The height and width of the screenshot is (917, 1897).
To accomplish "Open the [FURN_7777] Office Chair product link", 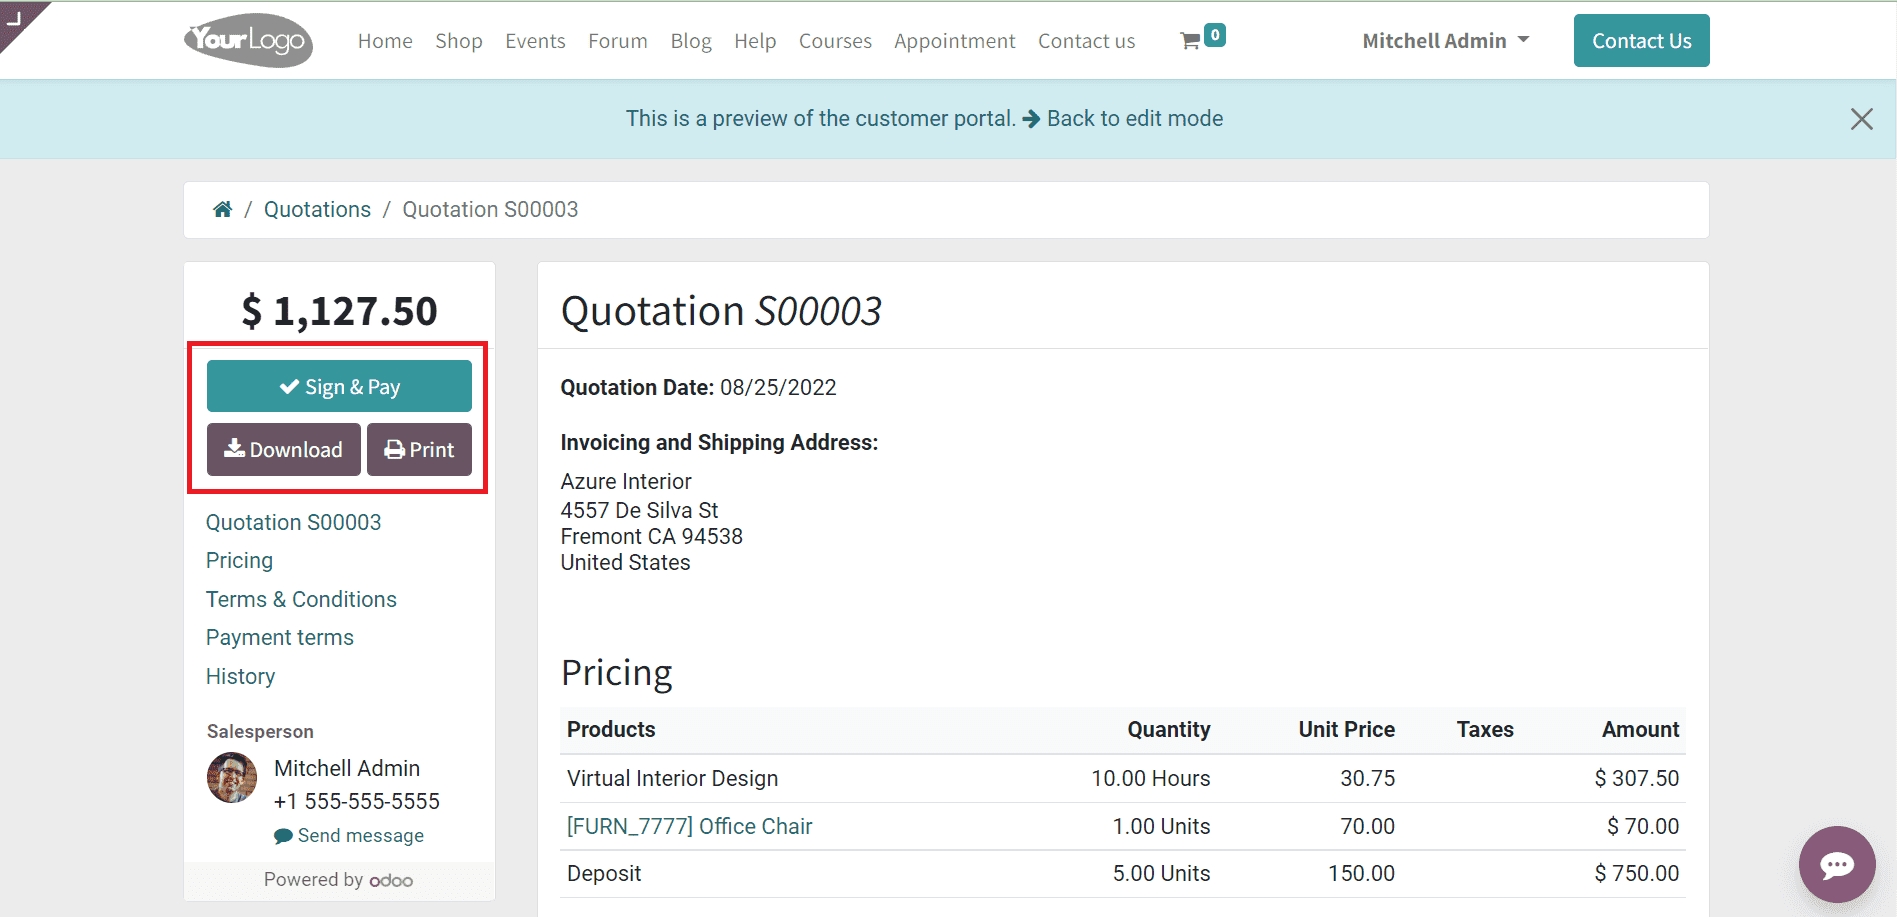I will (x=689, y=826).
